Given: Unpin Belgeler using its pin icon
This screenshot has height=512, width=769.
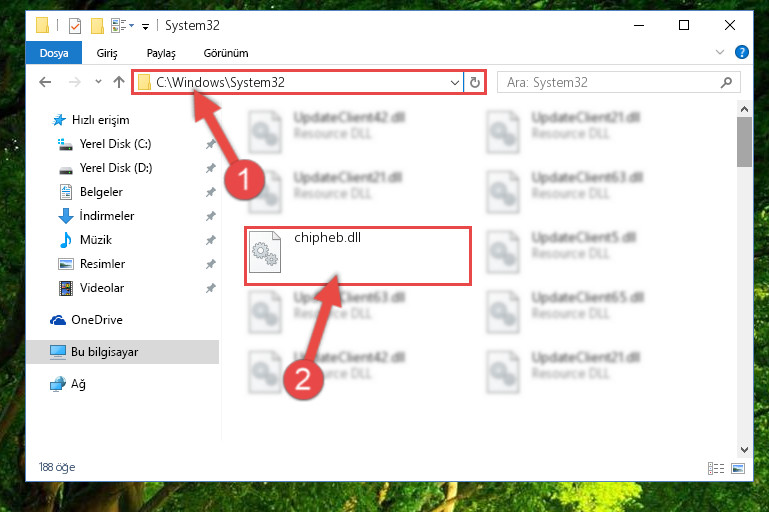Looking at the screenshot, I should tap(210, 192).
